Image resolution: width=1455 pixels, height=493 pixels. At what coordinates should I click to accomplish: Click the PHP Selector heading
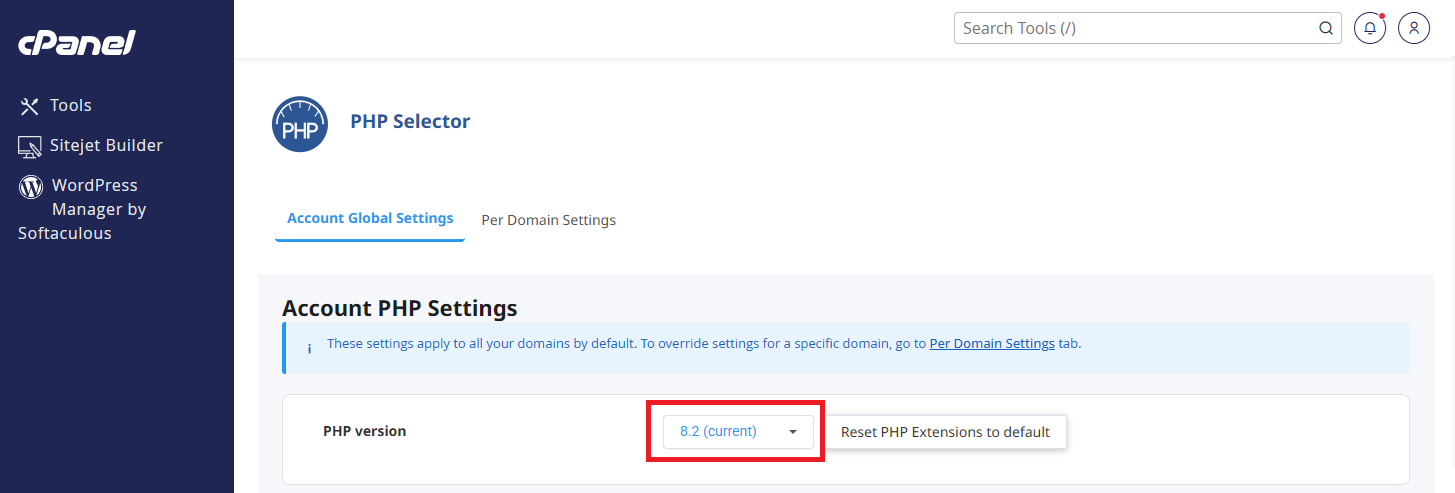tap(410, 121)
